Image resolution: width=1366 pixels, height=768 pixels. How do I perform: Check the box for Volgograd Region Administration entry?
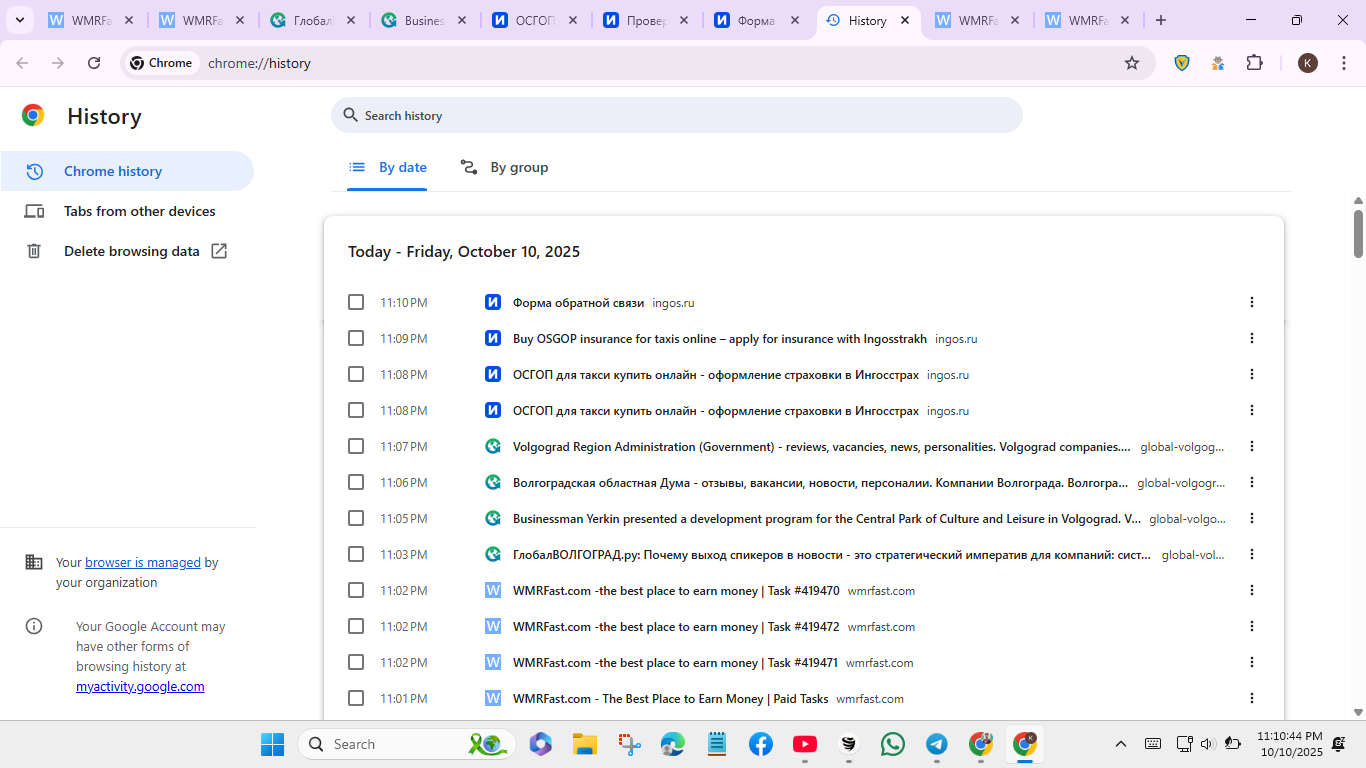click(356, 446)
